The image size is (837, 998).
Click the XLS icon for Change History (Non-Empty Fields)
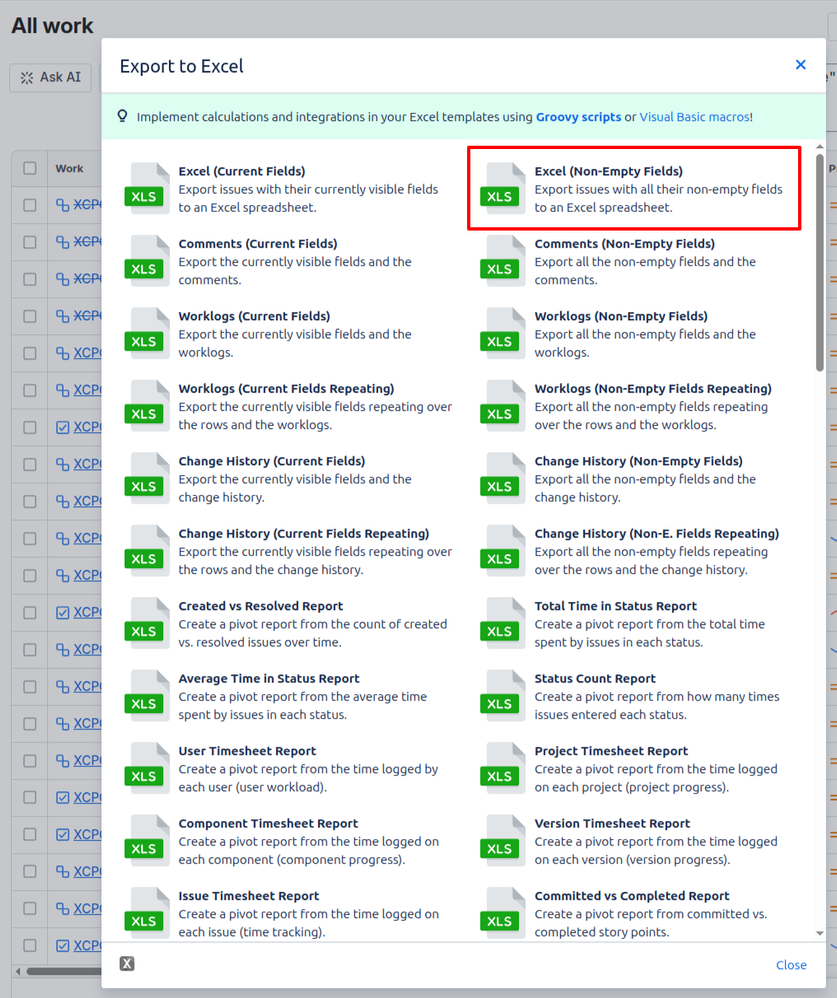(x=502, y=479)
